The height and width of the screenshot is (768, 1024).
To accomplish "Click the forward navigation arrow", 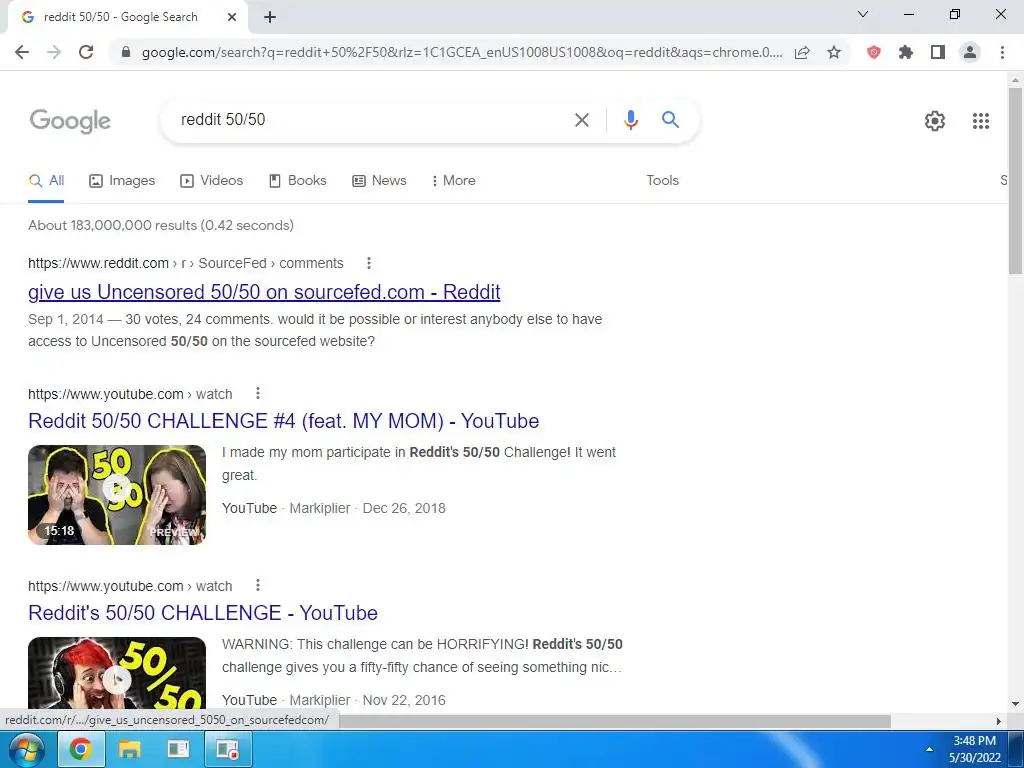I will (54, 52).
